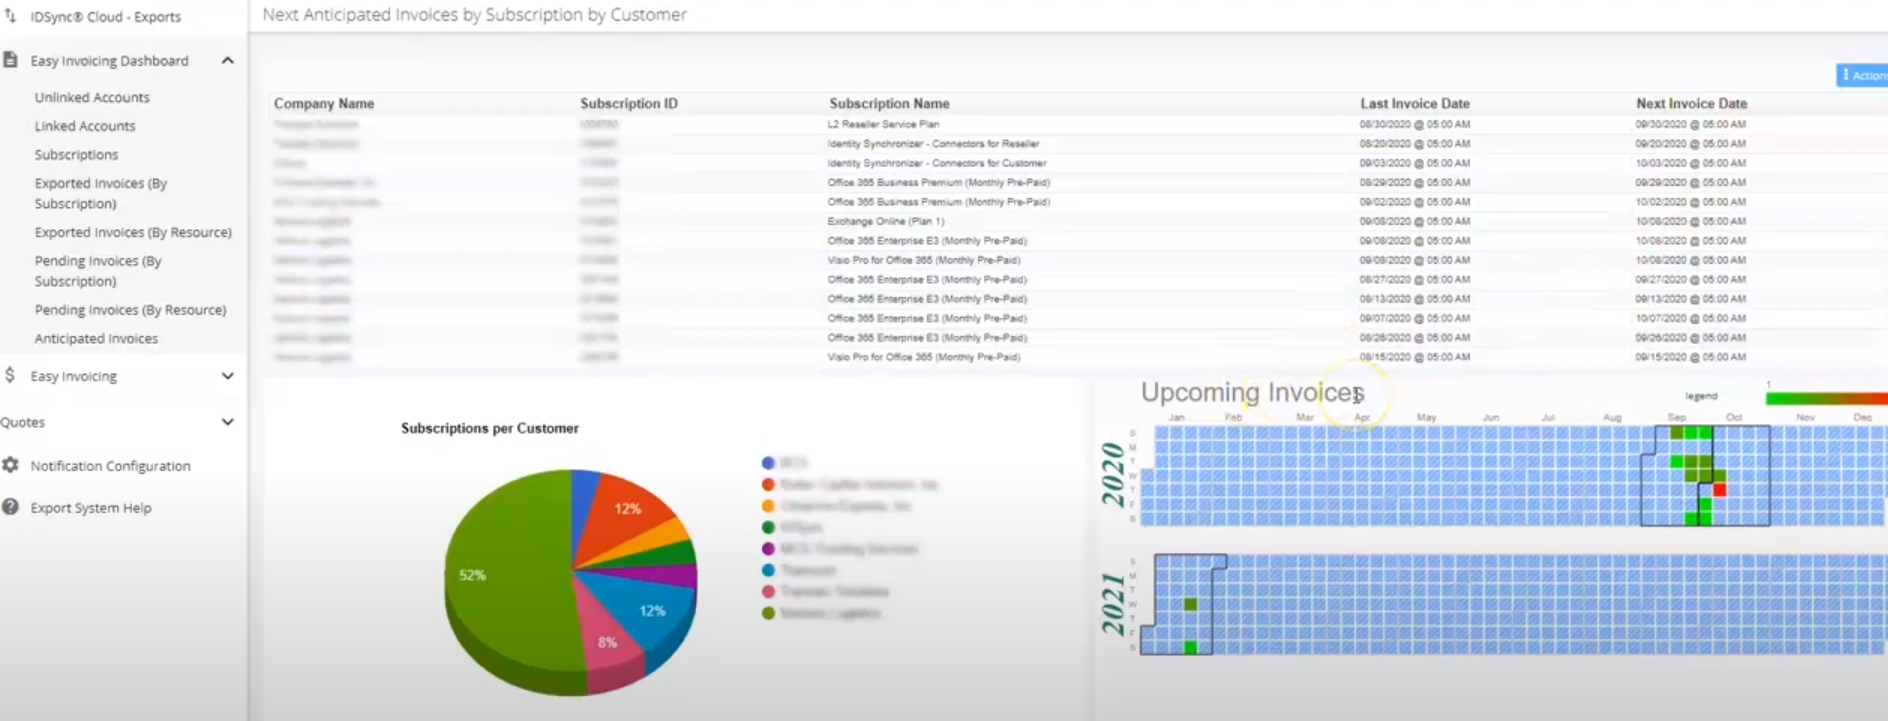1888x721 pixels.
Task: Click last invoice date "08/15/2020 @ 05:00 AM"
Action: click(x=1415, y=357)
